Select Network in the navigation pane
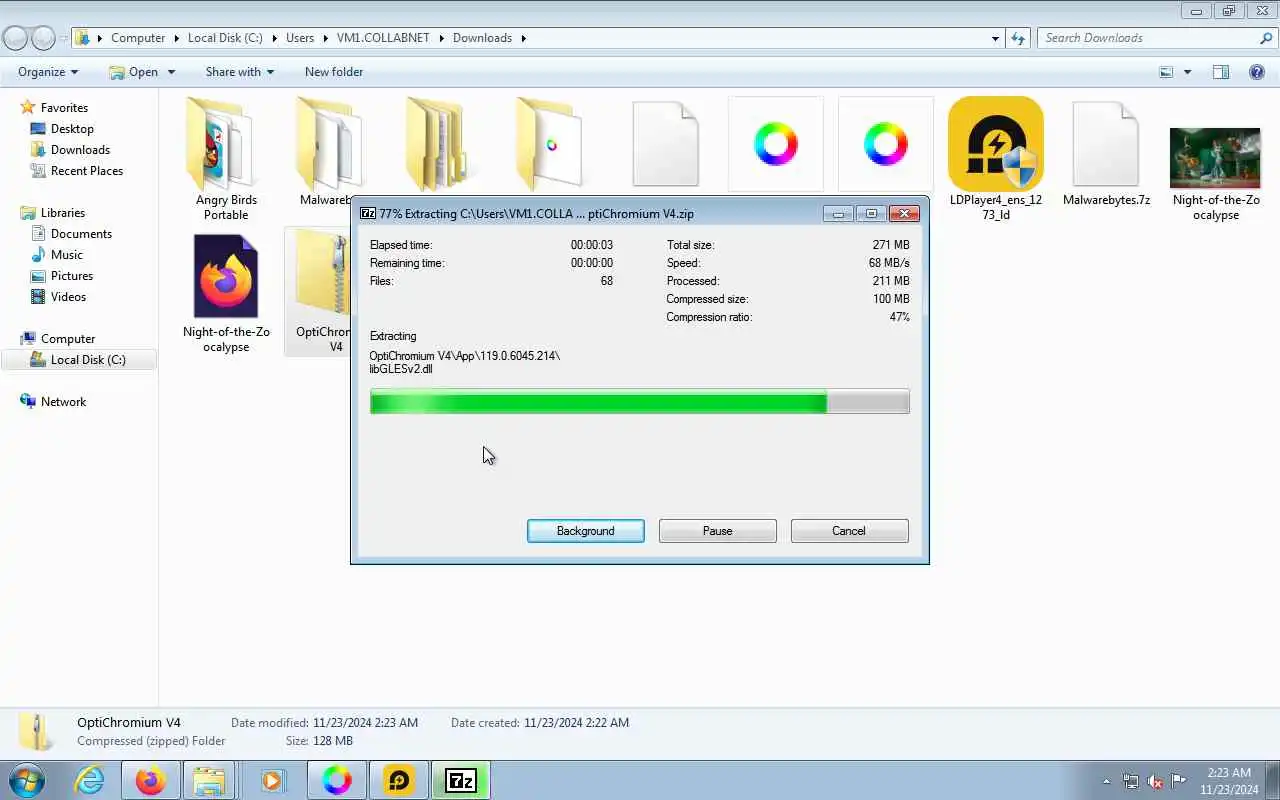1280x800 pixels. pyautogui.click(x=63, y=402)
